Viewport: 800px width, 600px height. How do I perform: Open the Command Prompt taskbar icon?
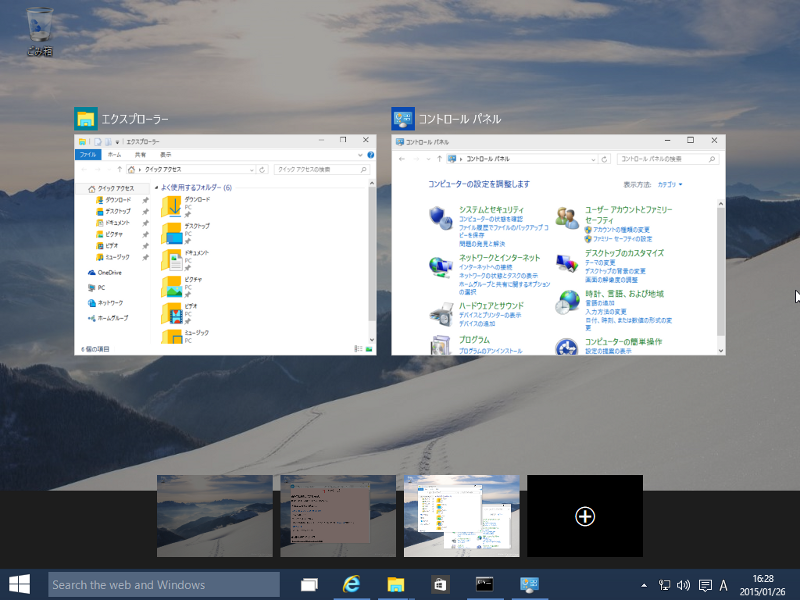pyautogui.click(x=484, y=584)
